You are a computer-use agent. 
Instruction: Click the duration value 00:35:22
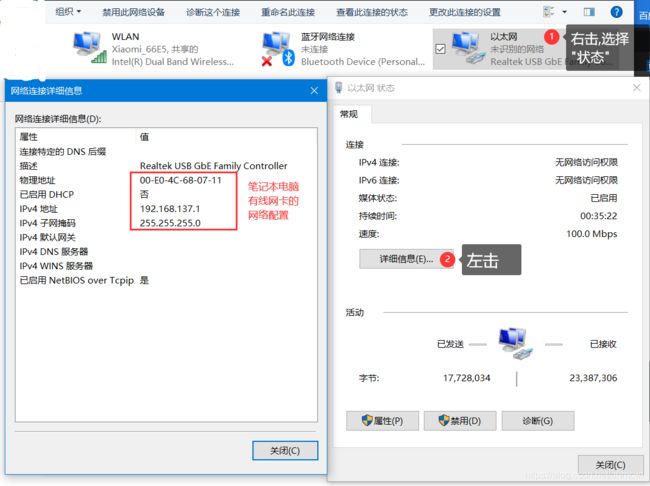599,216
